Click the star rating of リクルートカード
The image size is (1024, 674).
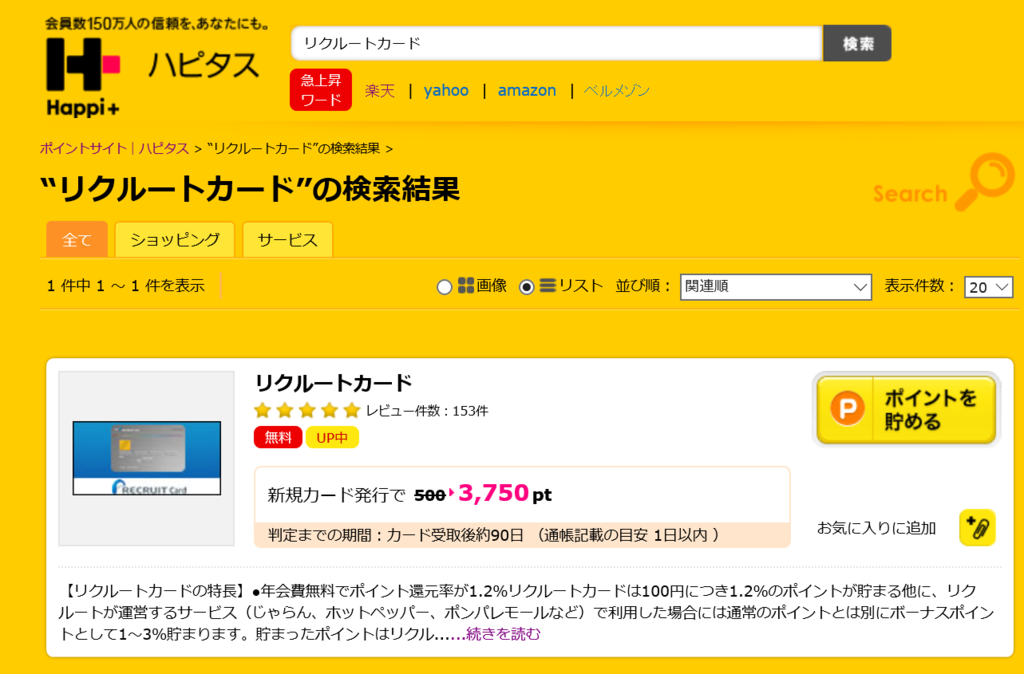[307, 410]
